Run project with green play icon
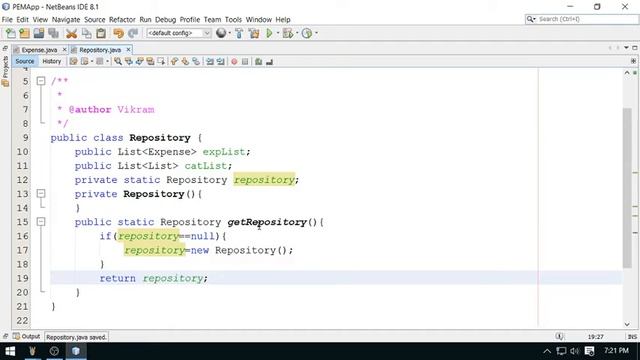The width and height of the screenshot is (640, 360). click(x=269, y=33)
